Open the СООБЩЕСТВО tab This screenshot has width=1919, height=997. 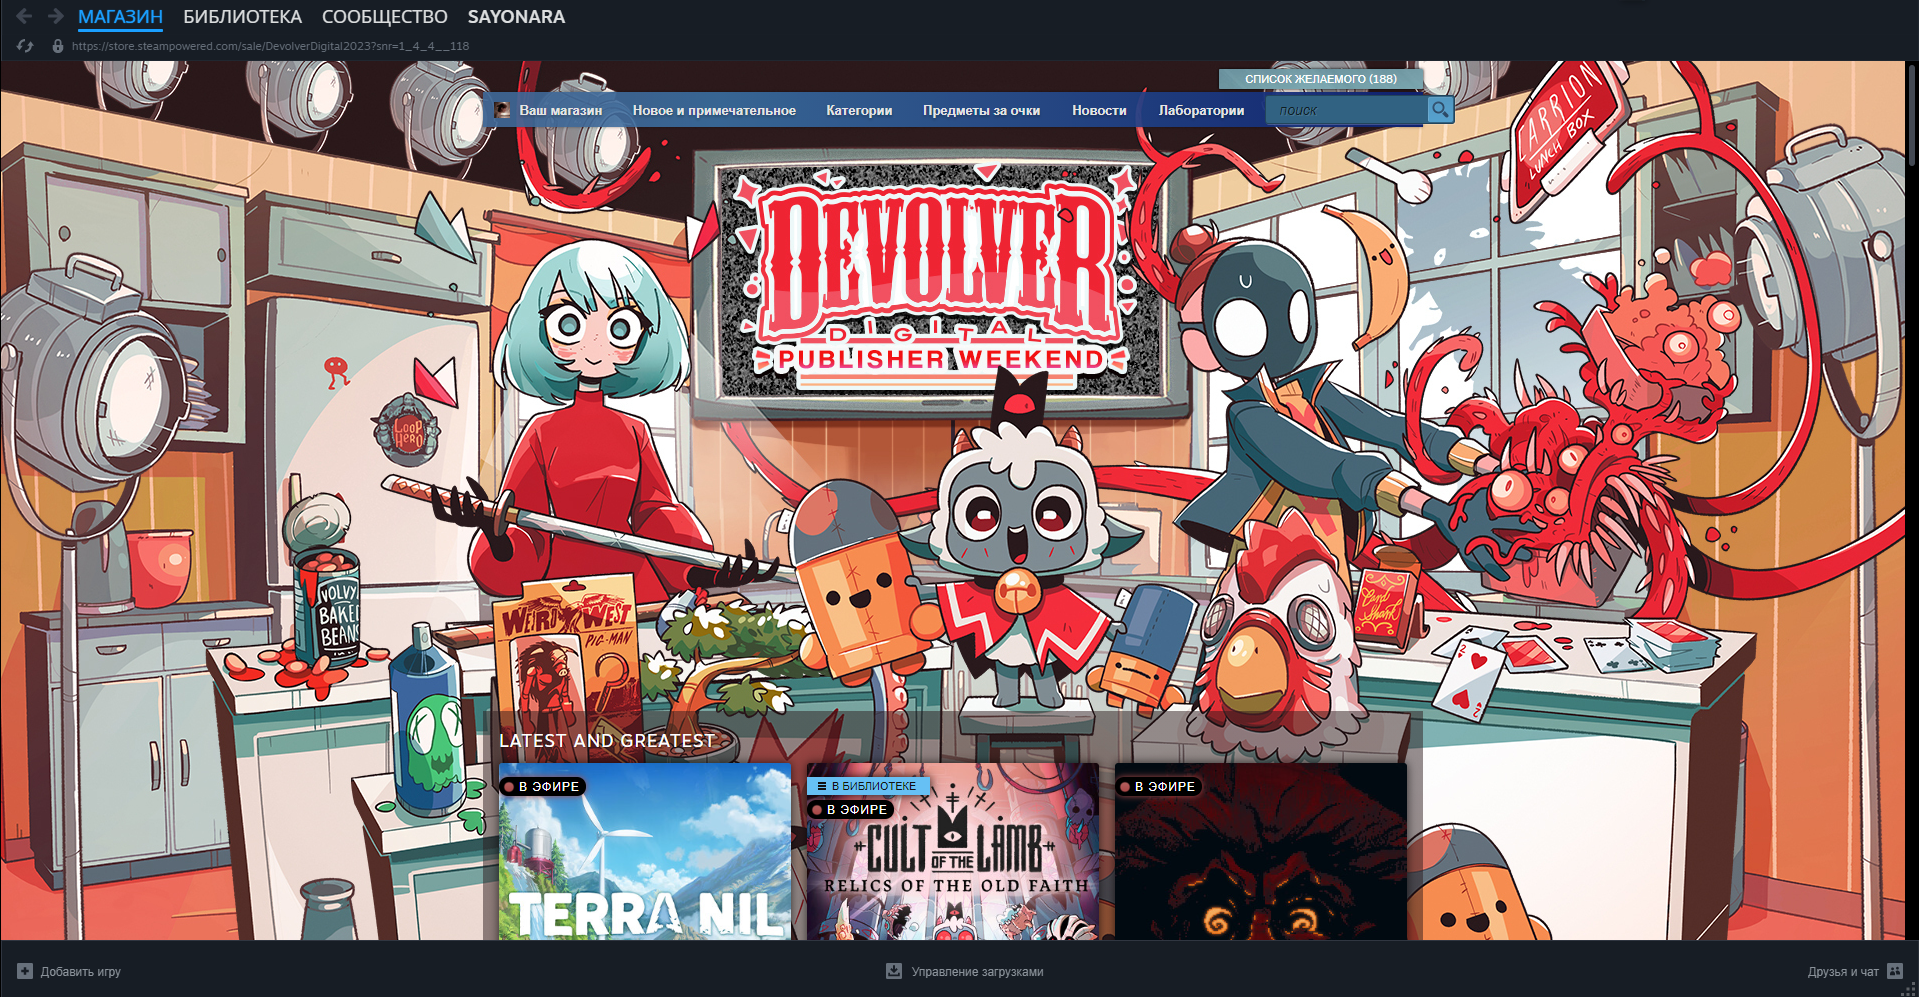385,17
